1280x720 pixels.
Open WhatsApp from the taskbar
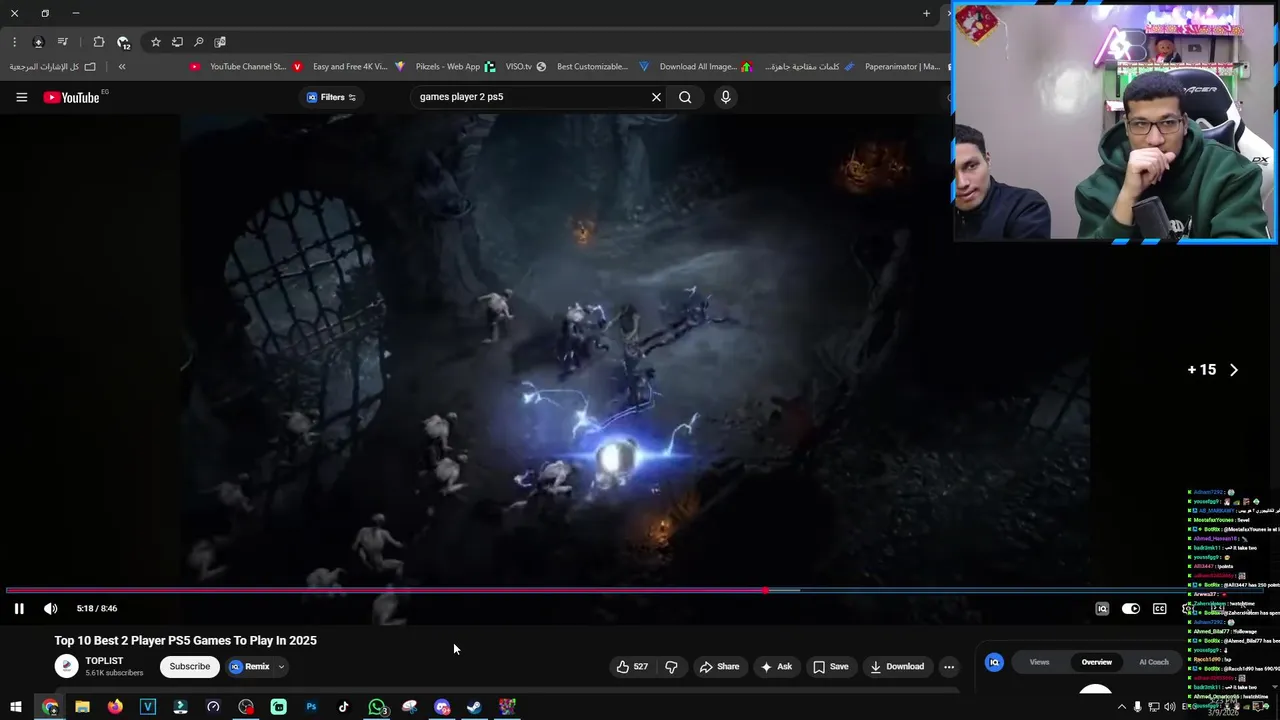(x=377, y=707)
